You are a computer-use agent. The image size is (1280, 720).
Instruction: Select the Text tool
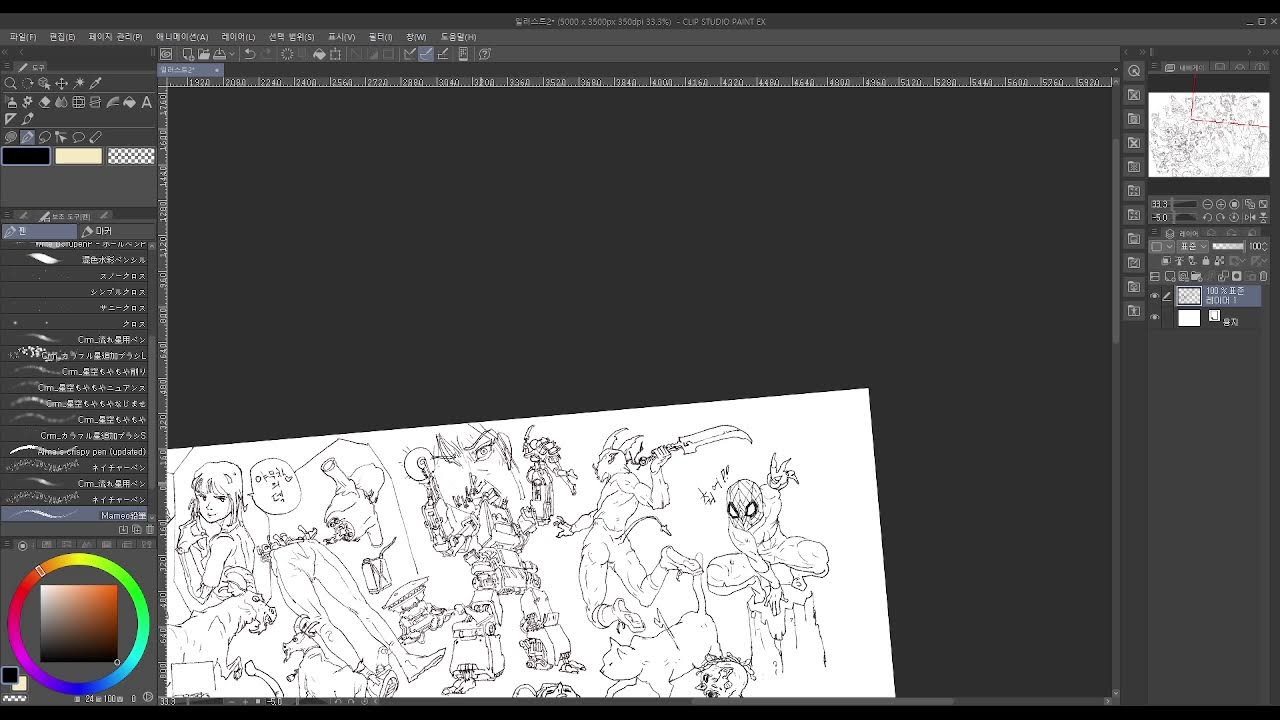[x=146, y=102]
